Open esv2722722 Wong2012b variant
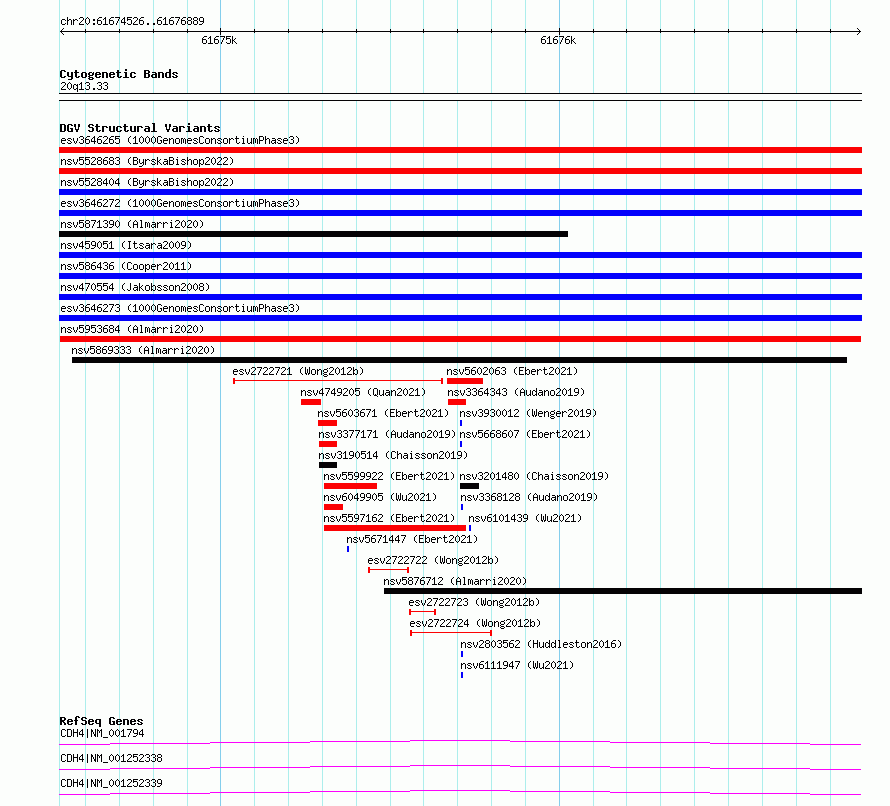 pyautogui.click(x=433, y=560)
